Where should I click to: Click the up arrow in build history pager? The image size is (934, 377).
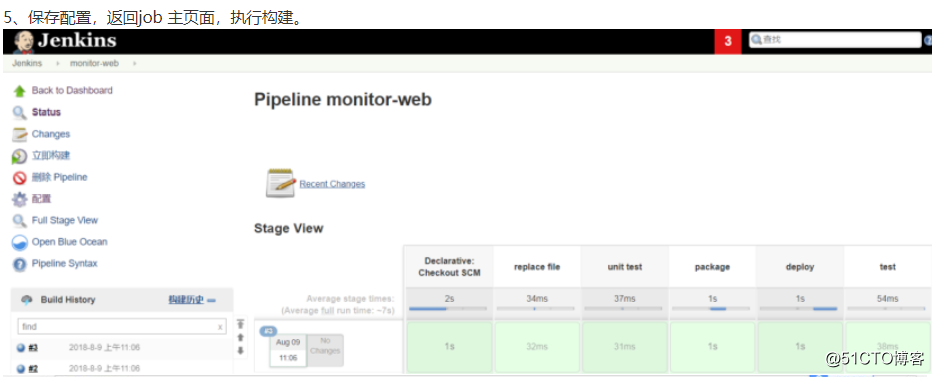pos(241,337)
